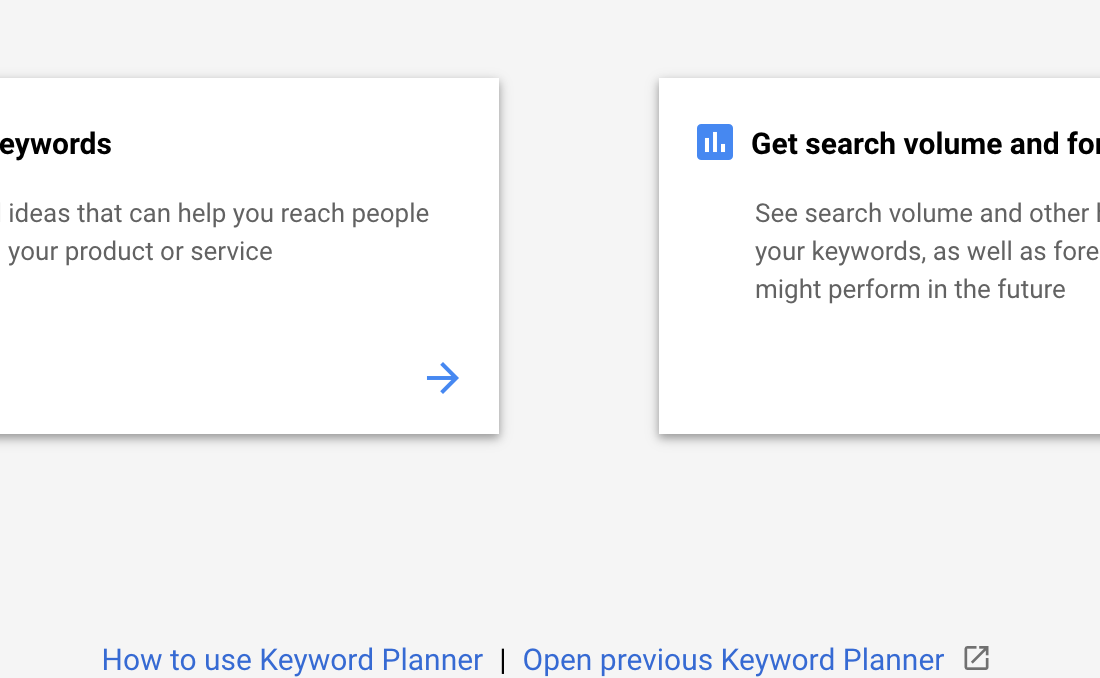The width and height of the screenshot is (1100, 678).
Task: Click the line 'your product or service'
Action: (x=140, y=251)
